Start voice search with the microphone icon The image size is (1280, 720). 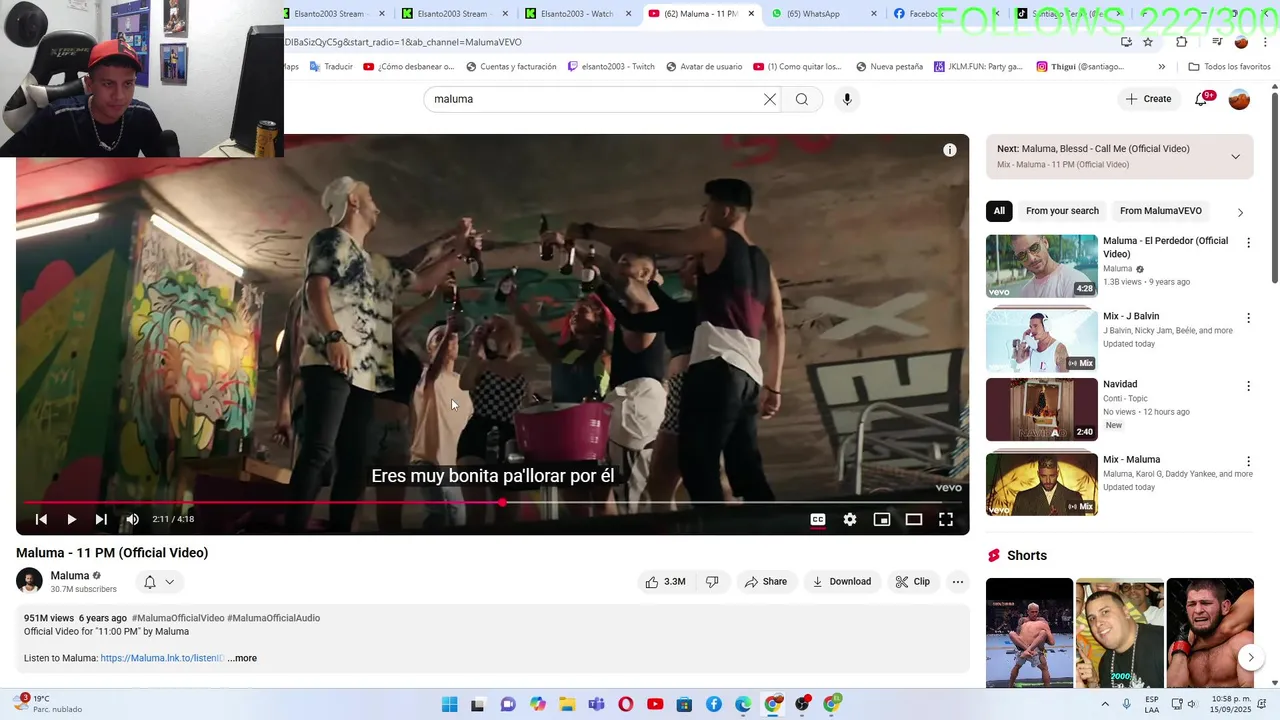coord(847,99)
